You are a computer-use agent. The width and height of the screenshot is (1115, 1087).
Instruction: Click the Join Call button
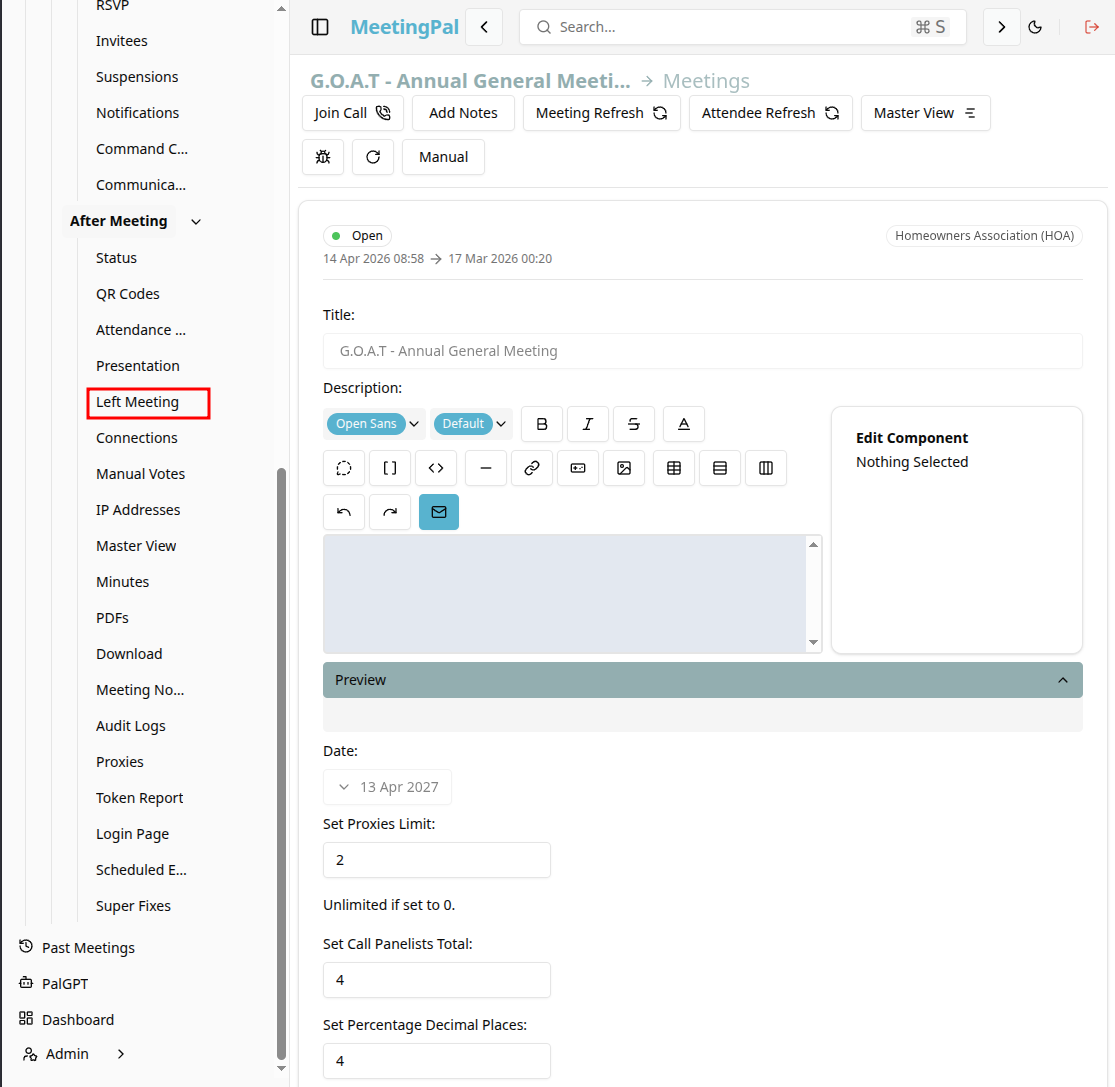(353, 113)
